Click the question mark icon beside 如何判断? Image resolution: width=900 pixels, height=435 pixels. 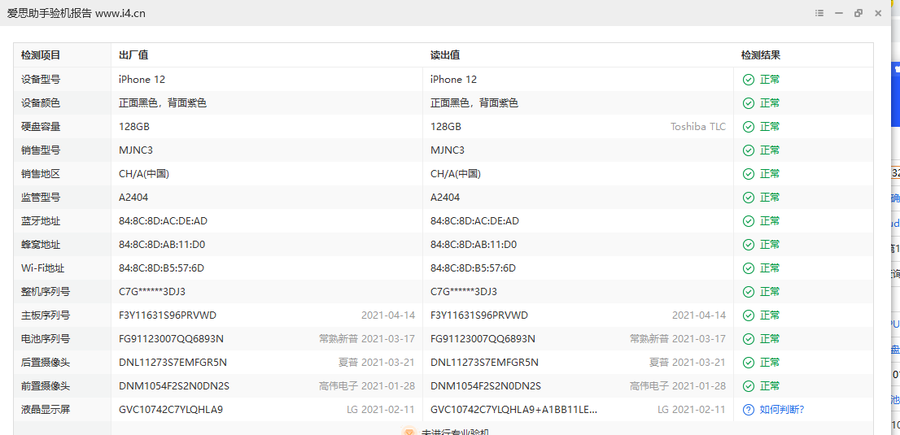[747, 409]
